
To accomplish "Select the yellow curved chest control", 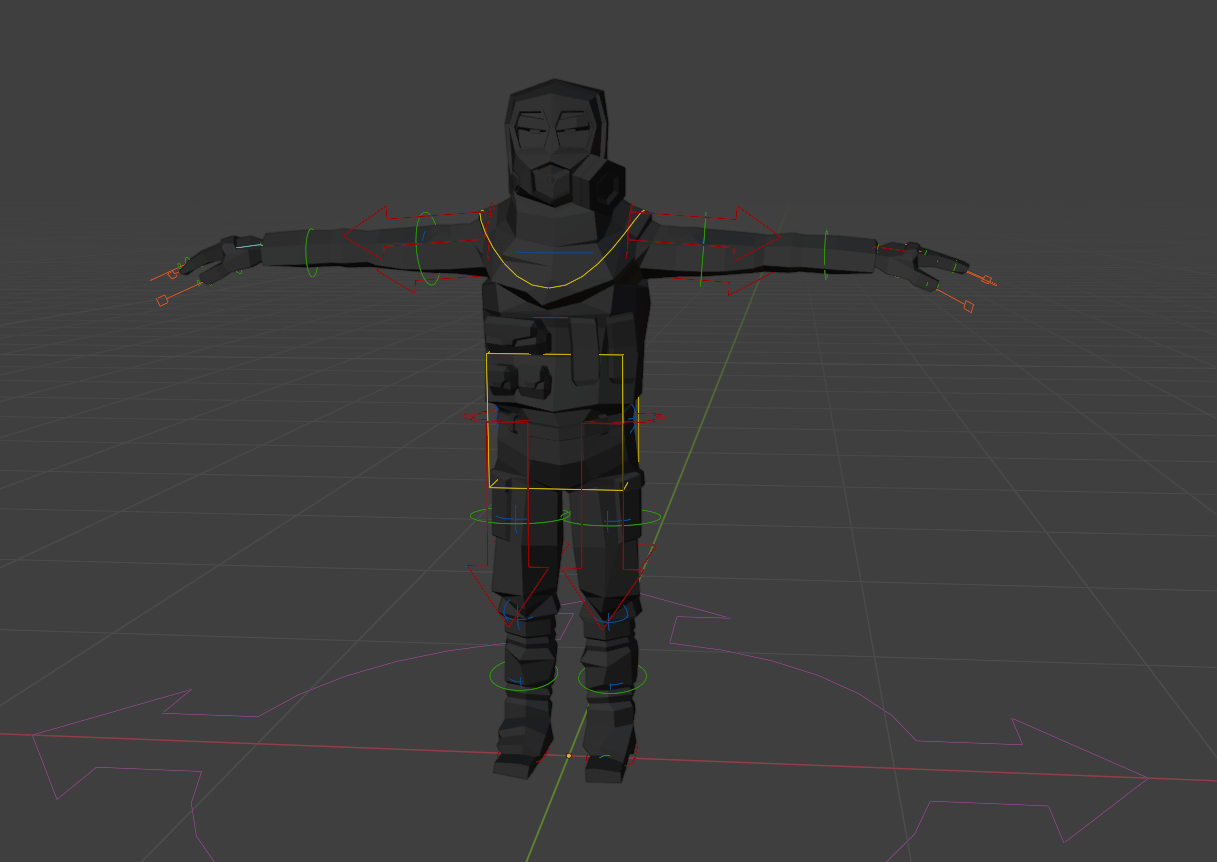I will 548,285.
